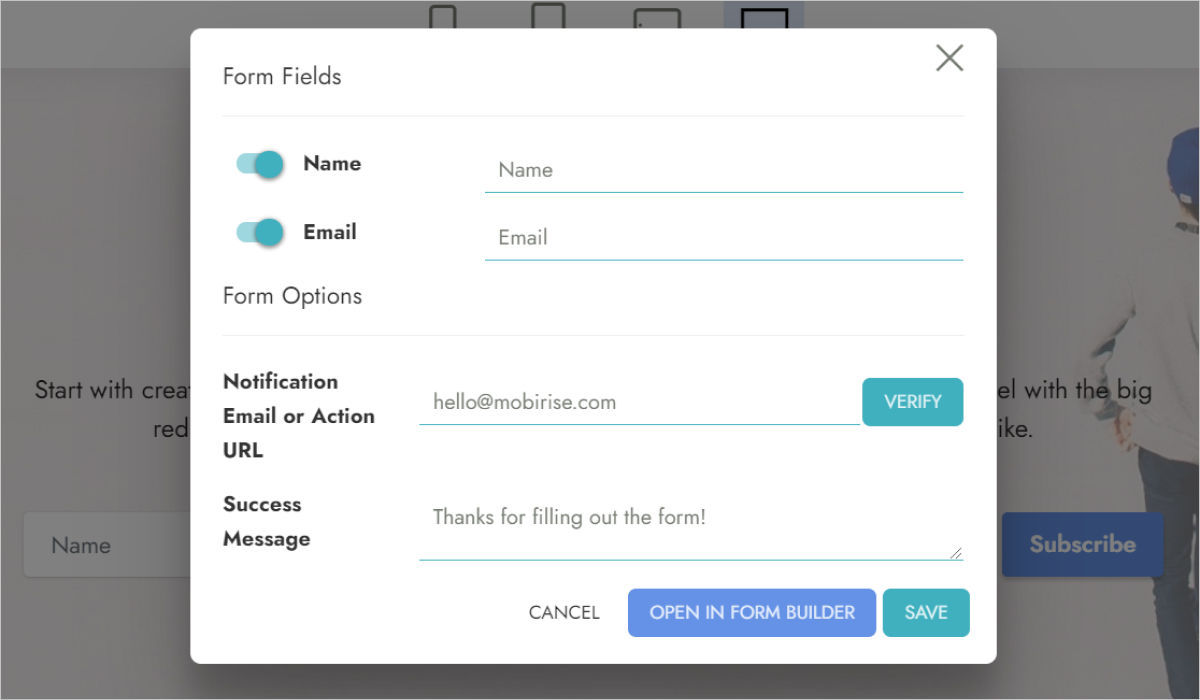Click the Email toggle label text
The height and width of the screenshot is (700, 1200).
pyautogui.click(x=330, y=232)
